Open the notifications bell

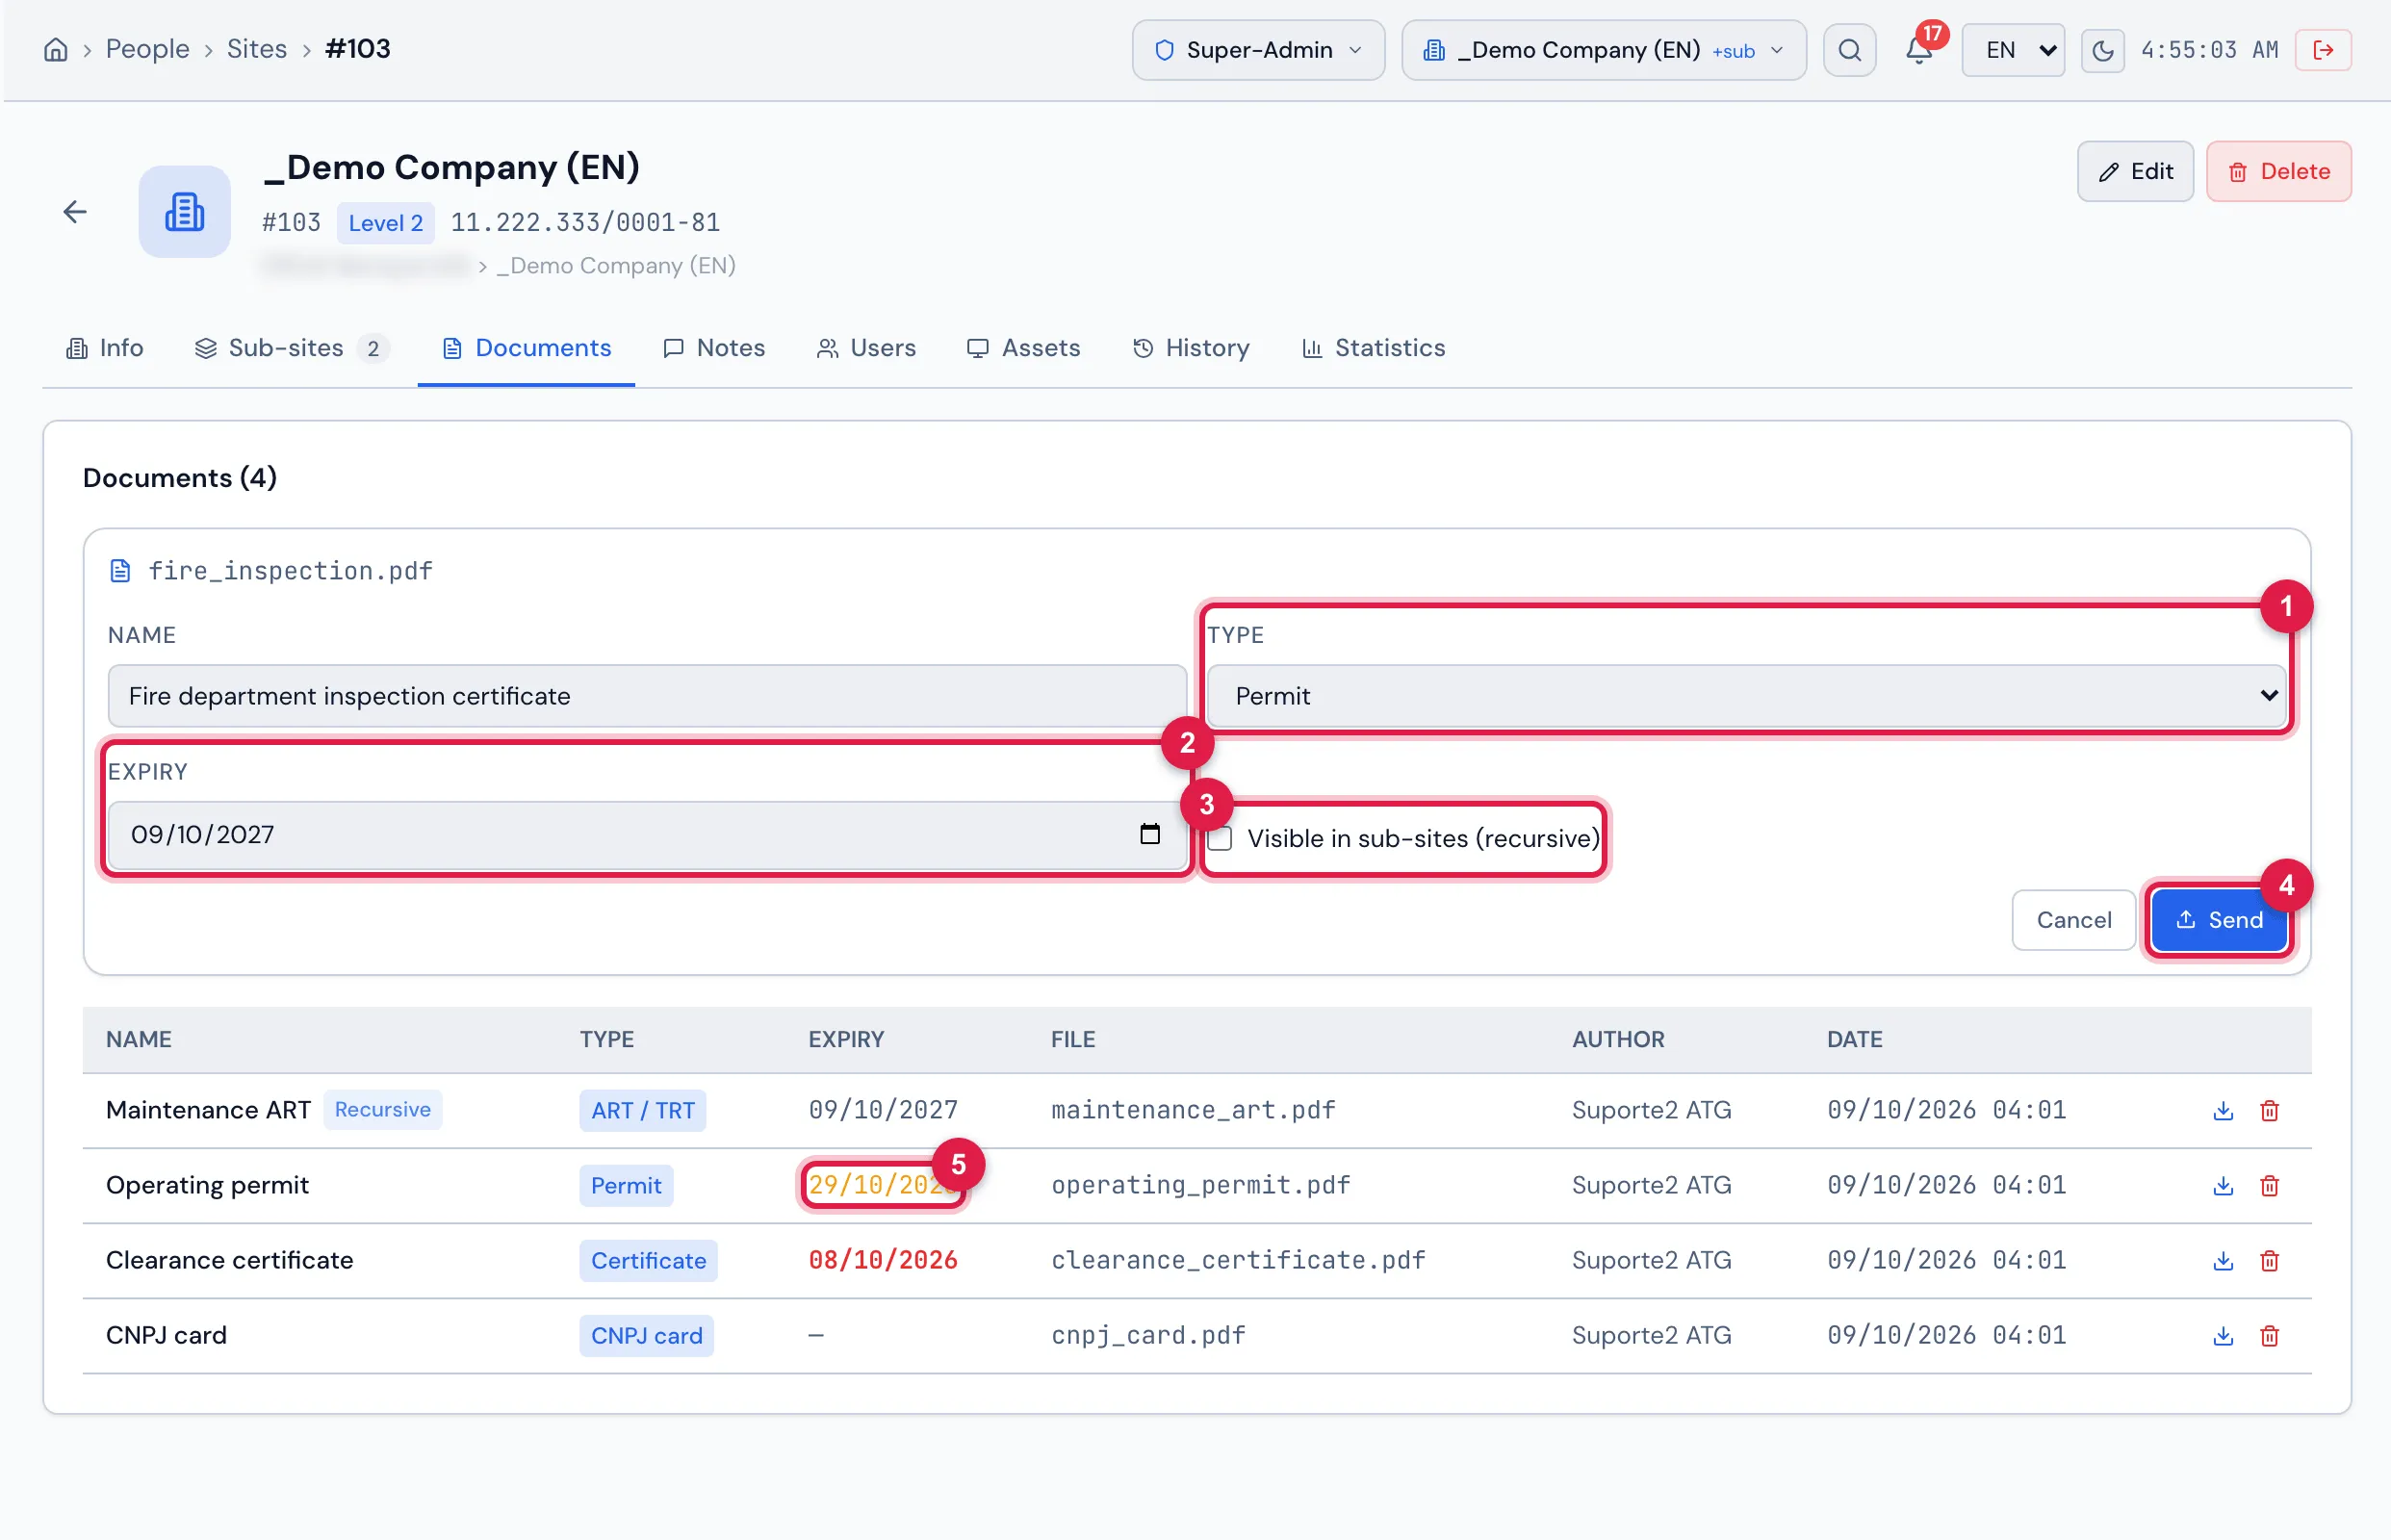point(1918,50)
